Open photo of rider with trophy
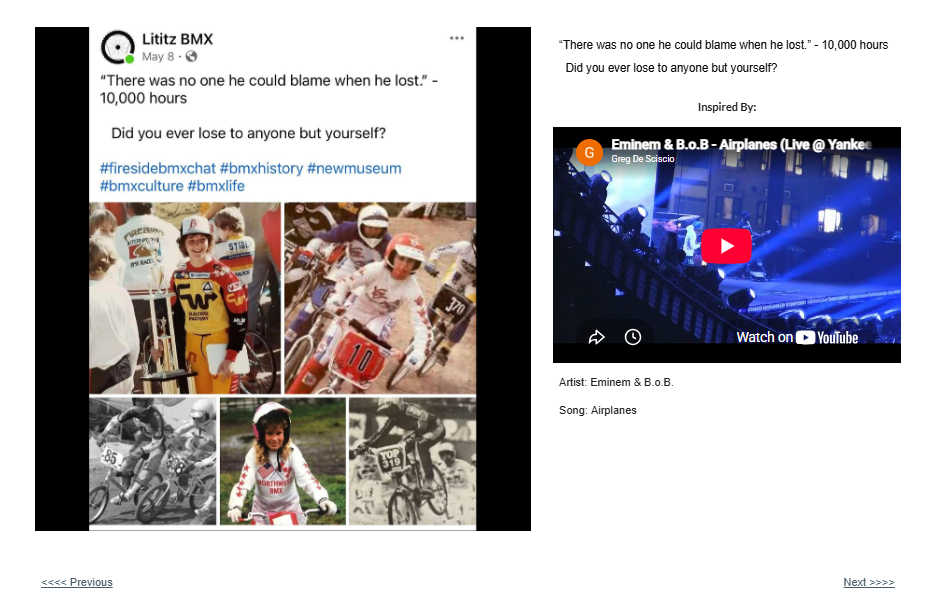Screen dimensions: 927x607 pyautogui.click(x=185, y=298)
